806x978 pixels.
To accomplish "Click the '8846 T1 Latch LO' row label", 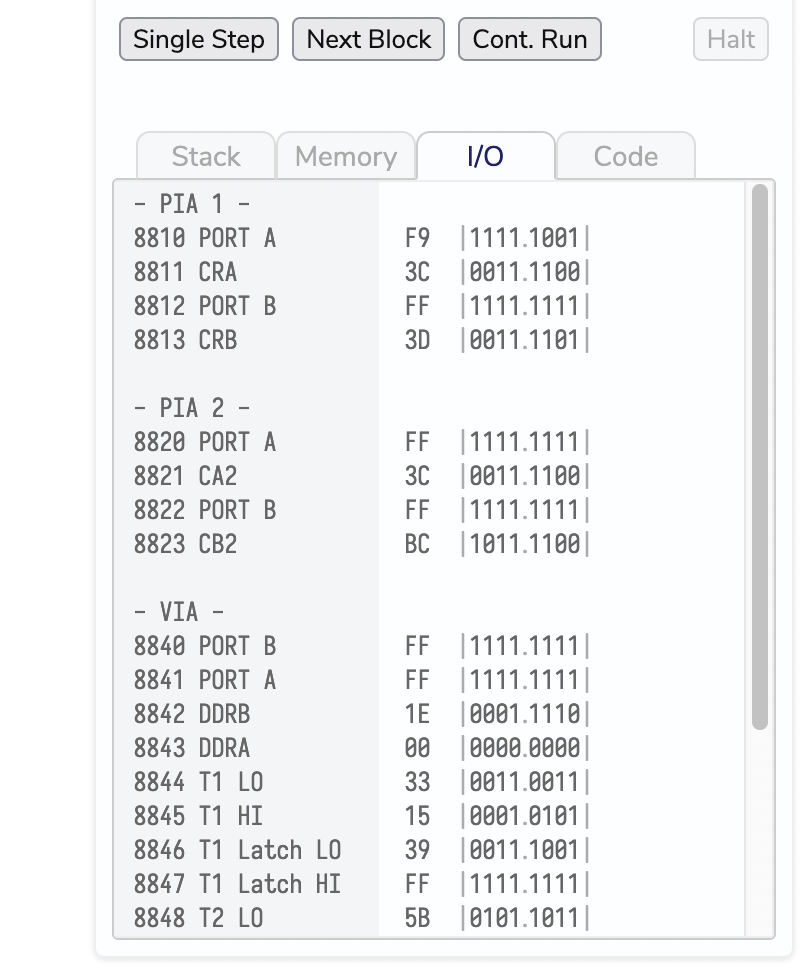I will [x=237, y=850].
